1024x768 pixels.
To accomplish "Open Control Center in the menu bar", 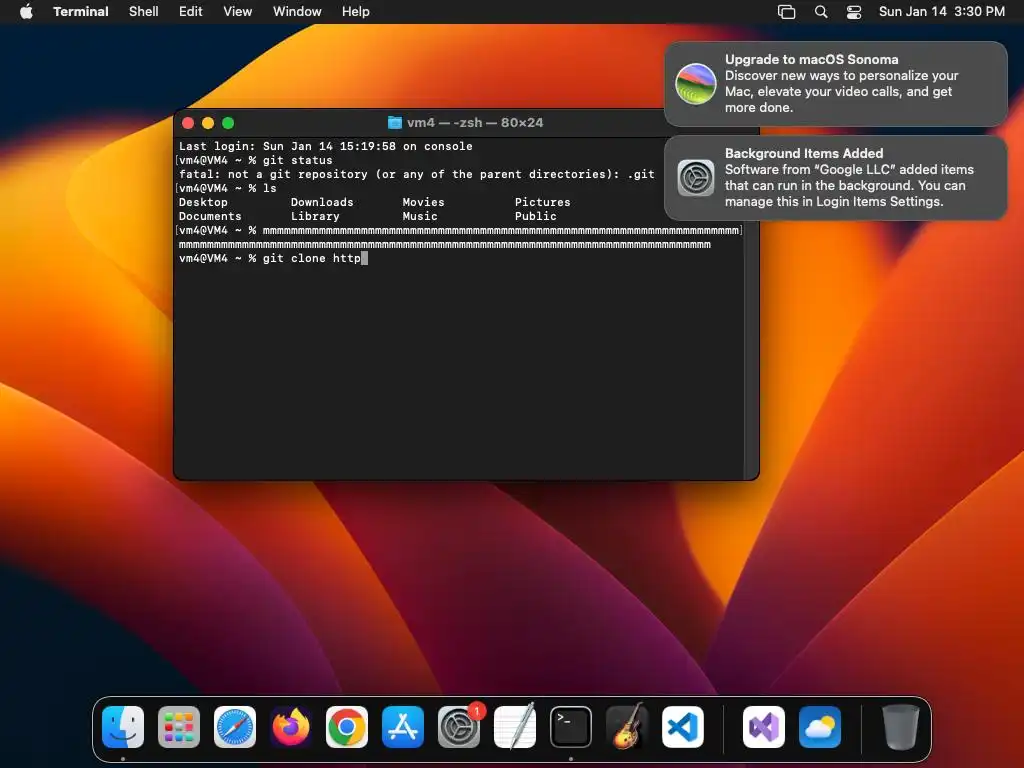I will 854,12.
